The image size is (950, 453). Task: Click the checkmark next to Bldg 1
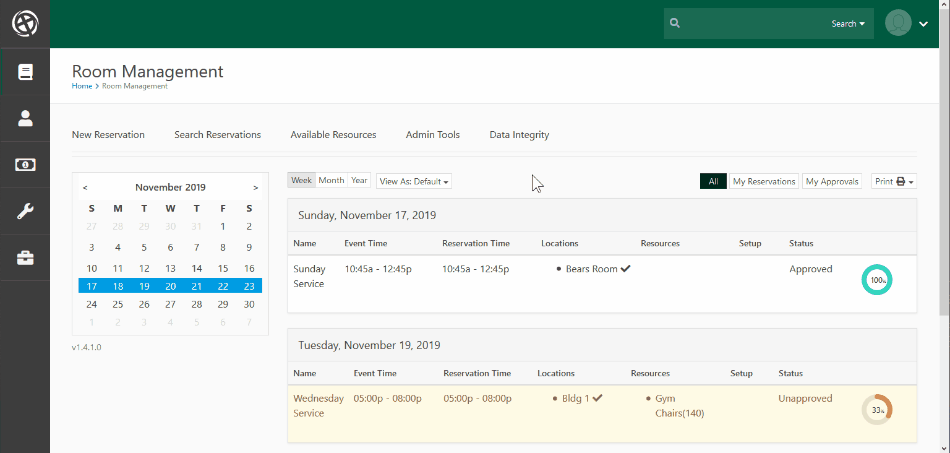597,398
